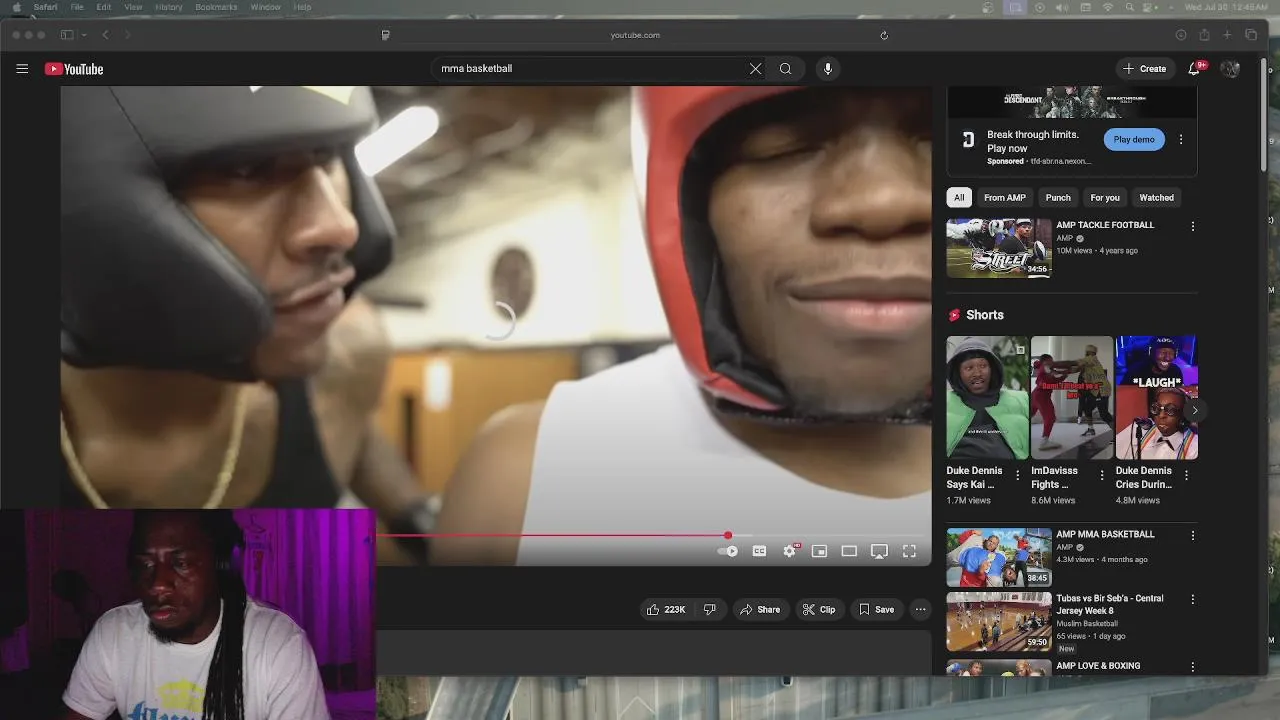Open more actions ellipsis below the video
This screenshot has height=720, width=1280.
tap(920, 610)
